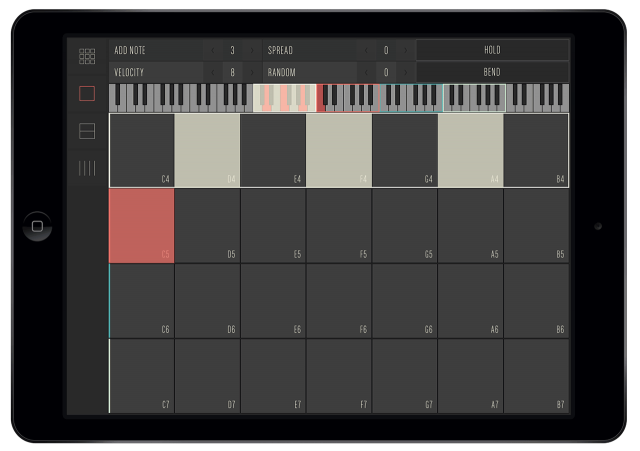This screenshot has height=451, width=640.
Task: Tap the lit A4 pad
Action: pyautogui.click(x=471, y=151)
